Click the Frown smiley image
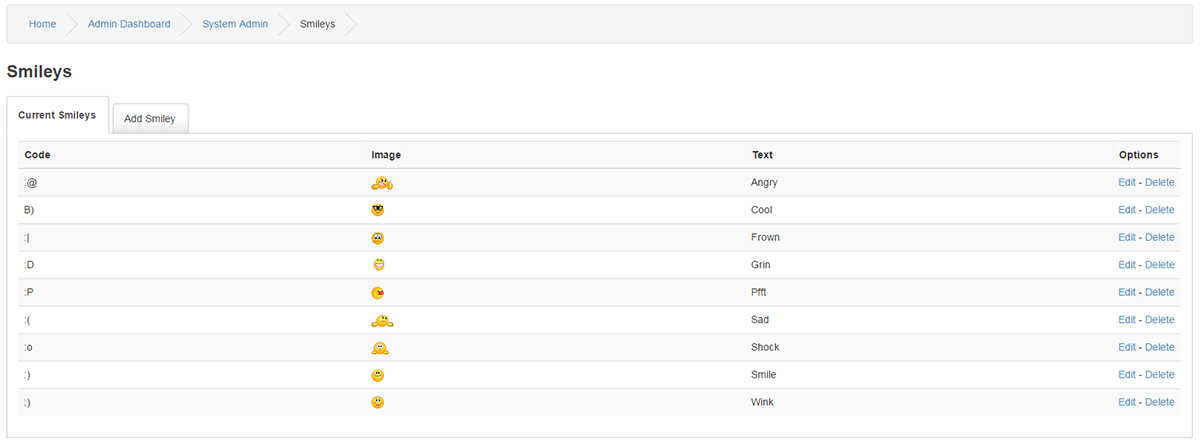1200x446 pixels. point(378,238)
